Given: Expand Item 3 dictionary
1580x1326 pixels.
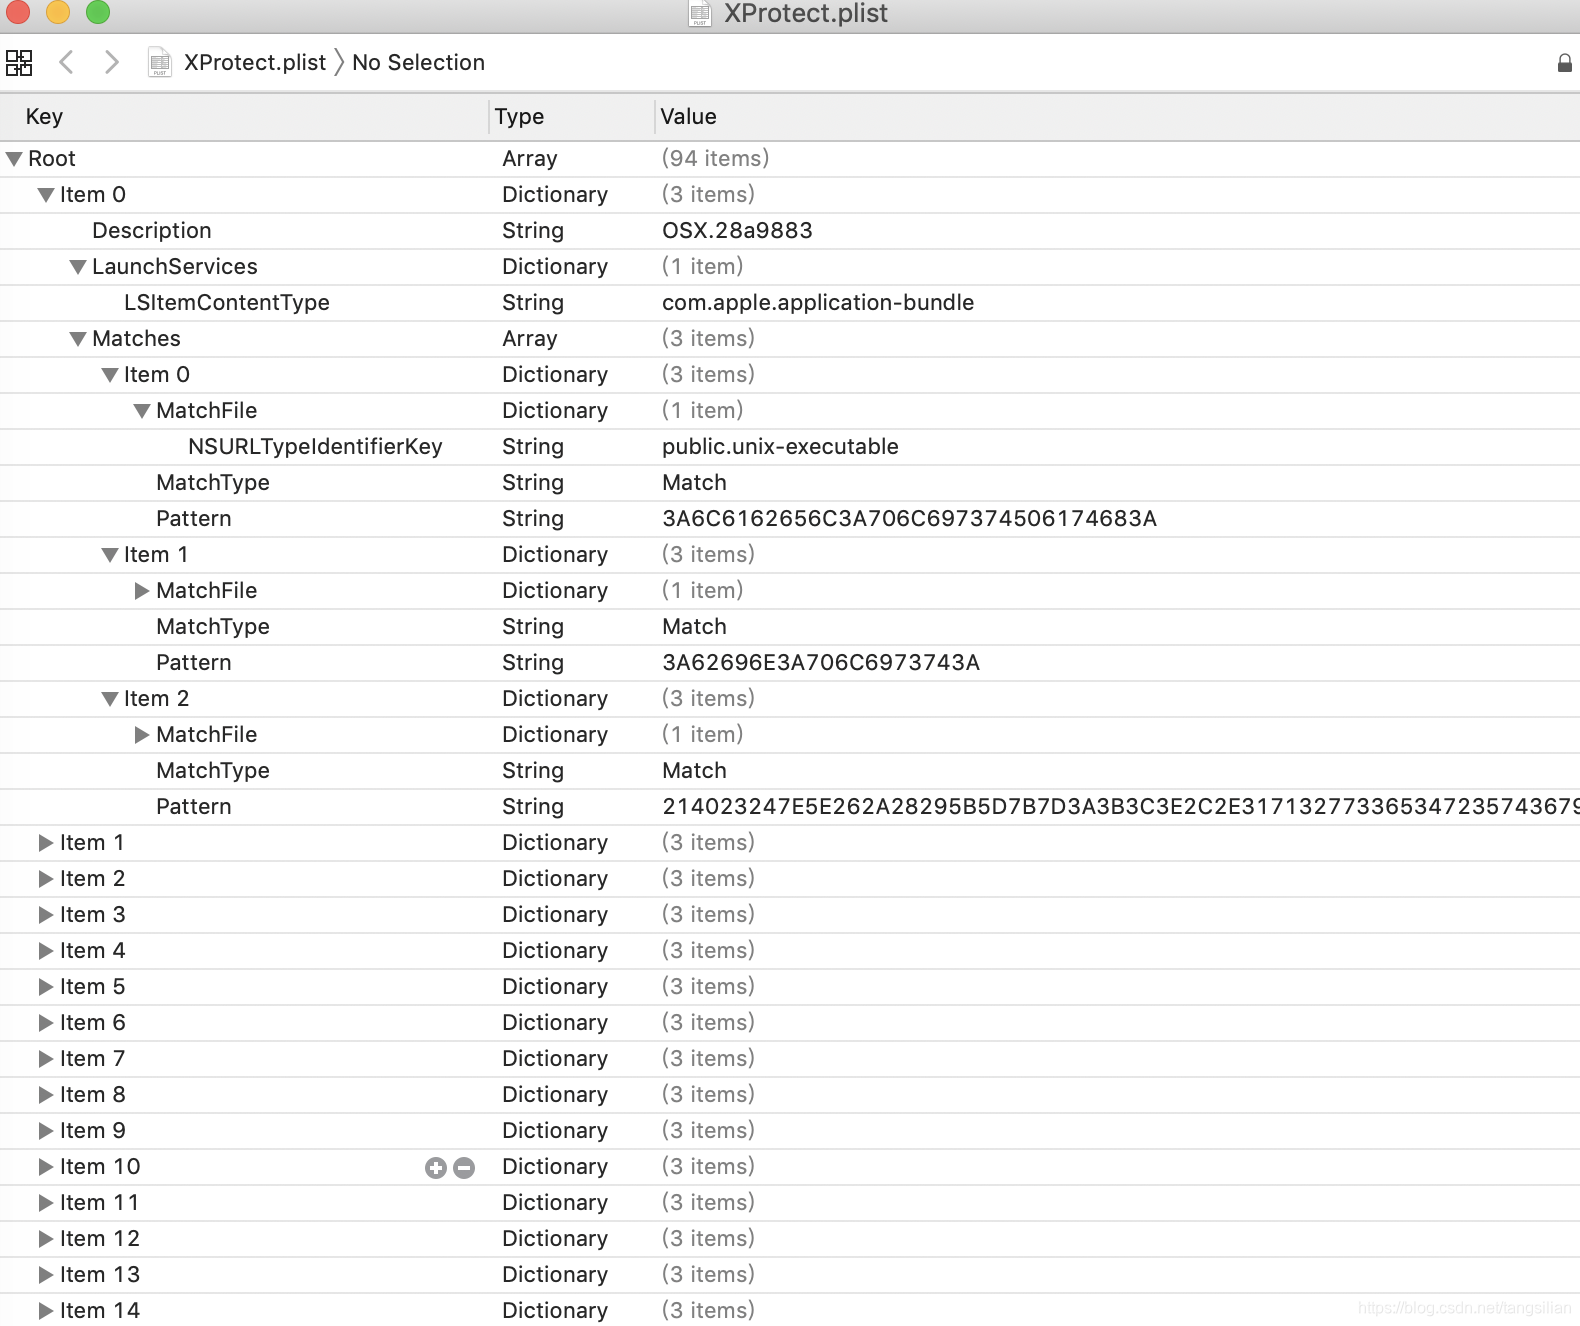Looking at the screenshot, I should (x=46, y=915).
